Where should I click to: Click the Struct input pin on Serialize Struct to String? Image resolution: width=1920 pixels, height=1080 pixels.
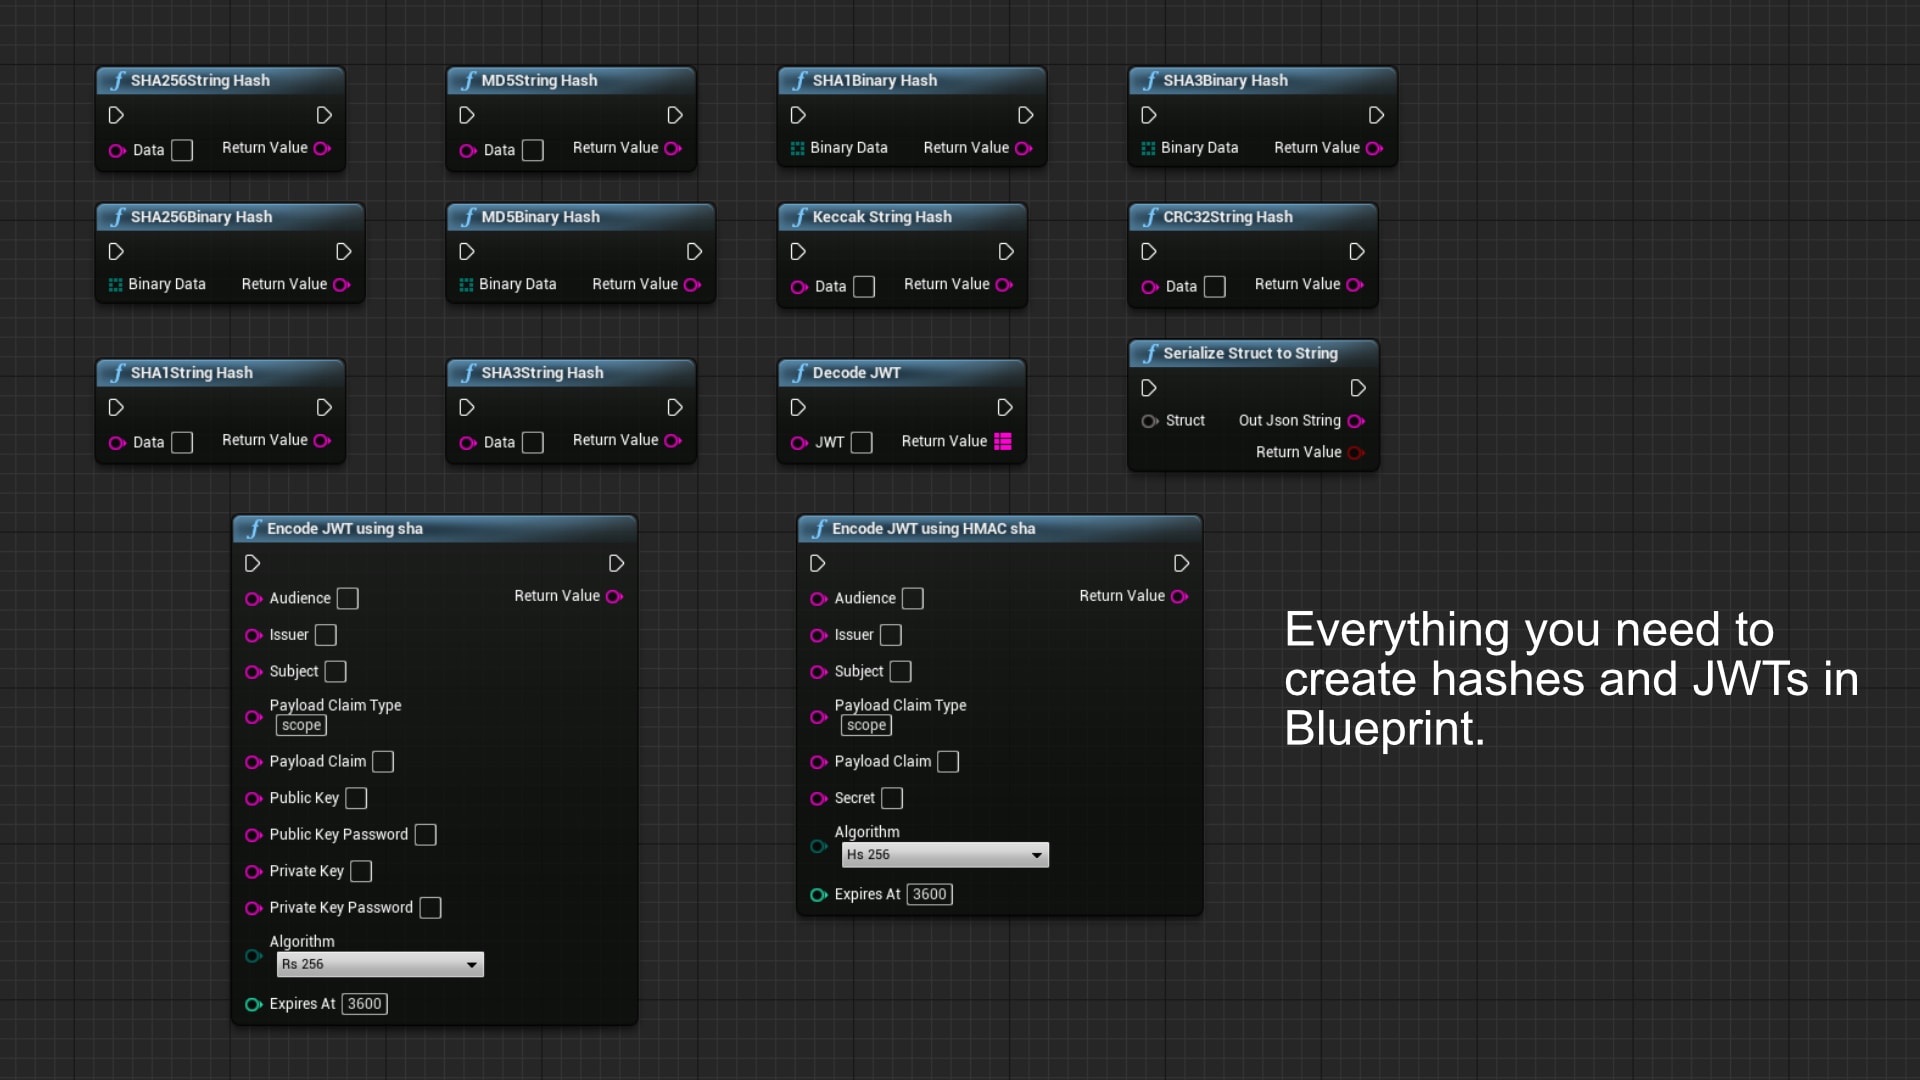1148,421
